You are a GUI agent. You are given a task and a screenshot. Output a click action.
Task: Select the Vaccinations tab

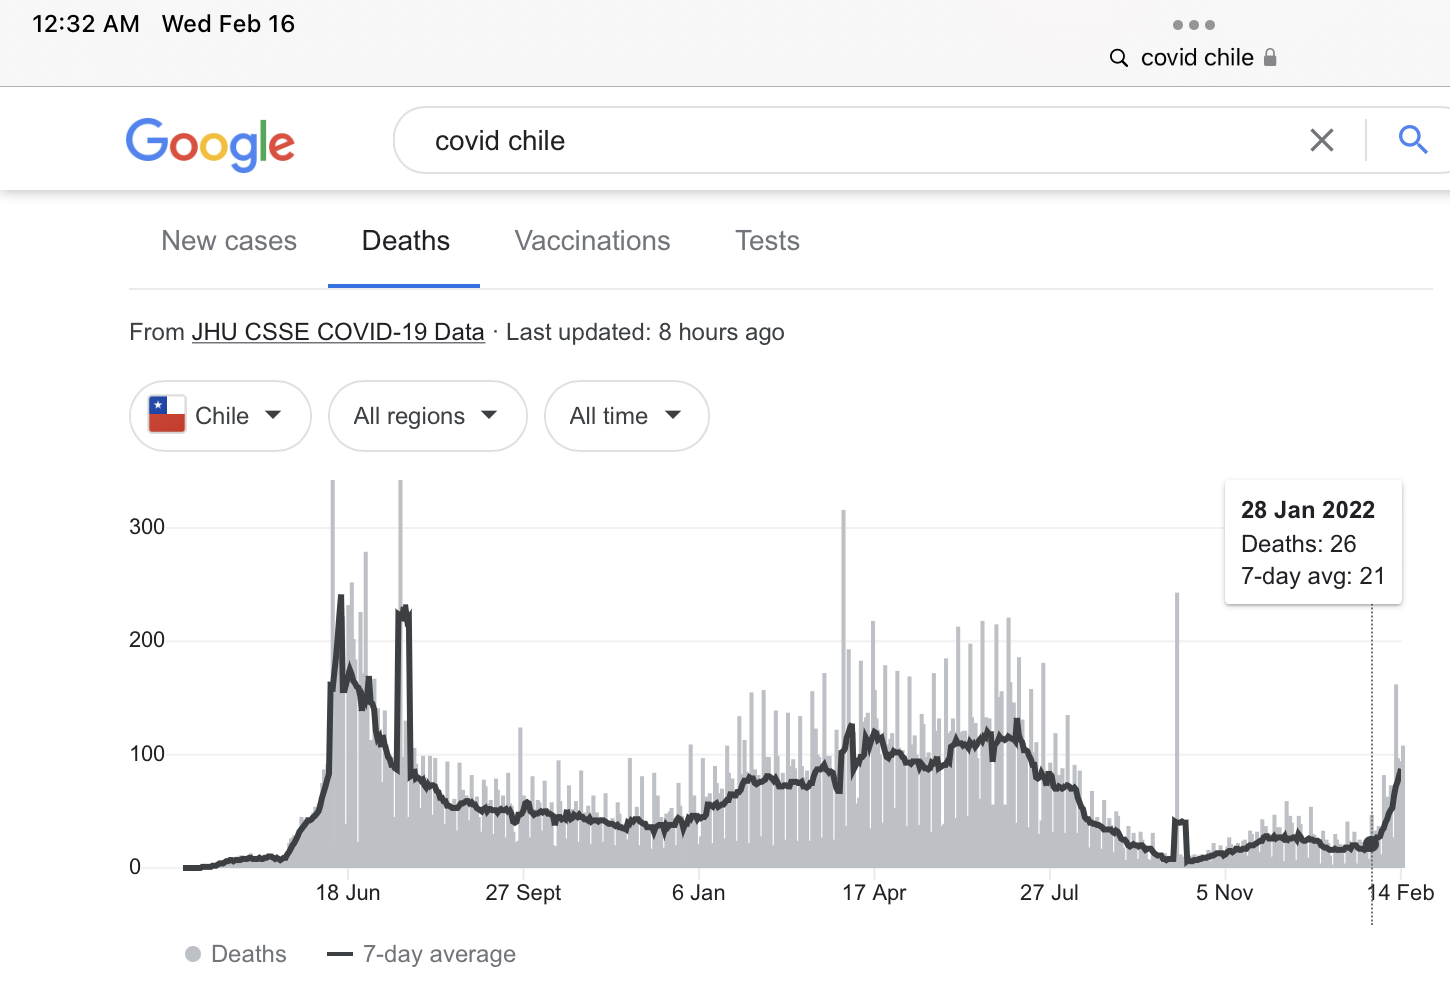click(x=592, y=241)
